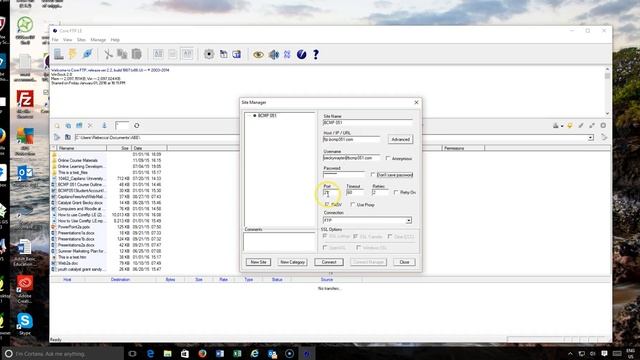Click the Site Name input field
Screen dimensions: 640x360
pos(367,122)
